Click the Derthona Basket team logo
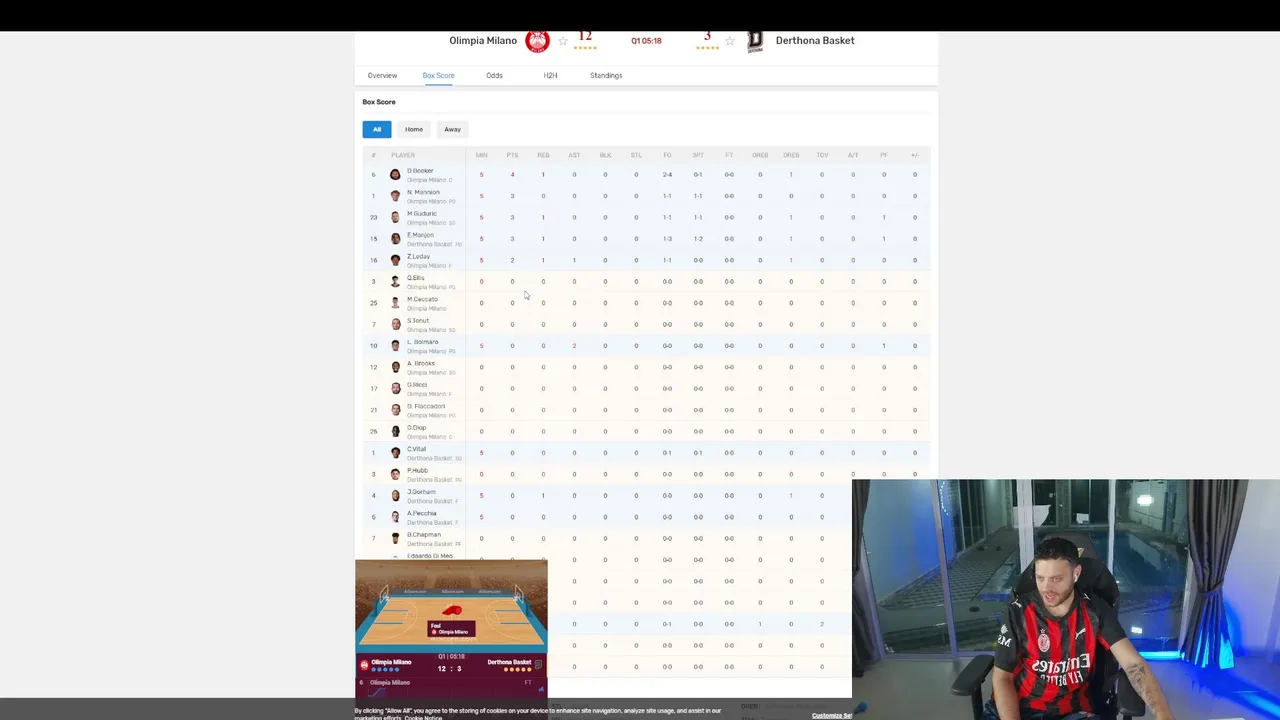The height and width of the screenshot is (720, 1280). (755, 41)
